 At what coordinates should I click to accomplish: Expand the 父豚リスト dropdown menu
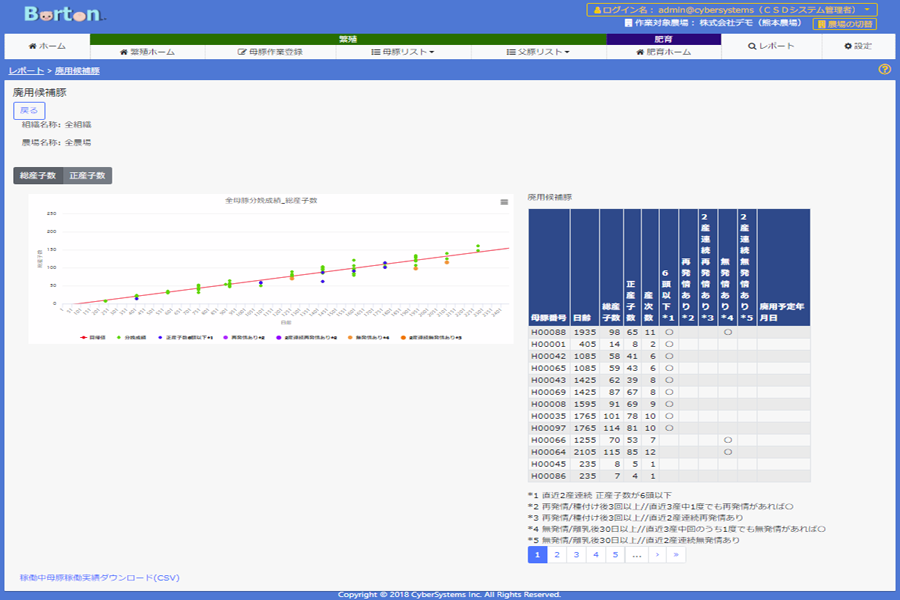pos(538,52)
